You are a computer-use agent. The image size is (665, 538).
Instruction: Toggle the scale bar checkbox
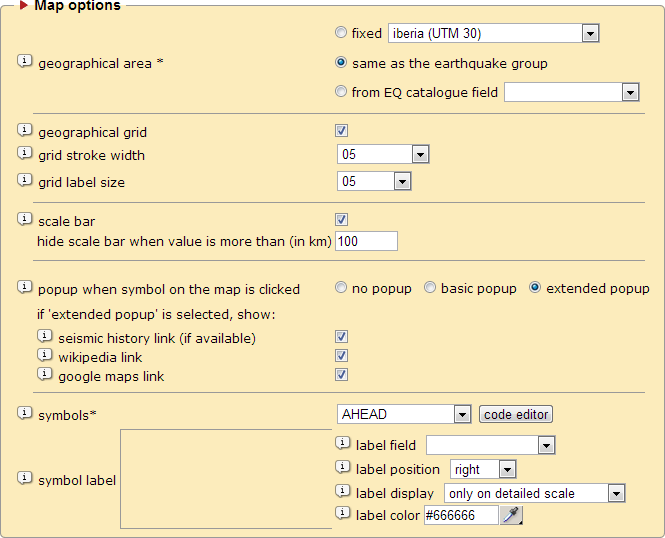(342, 219)
